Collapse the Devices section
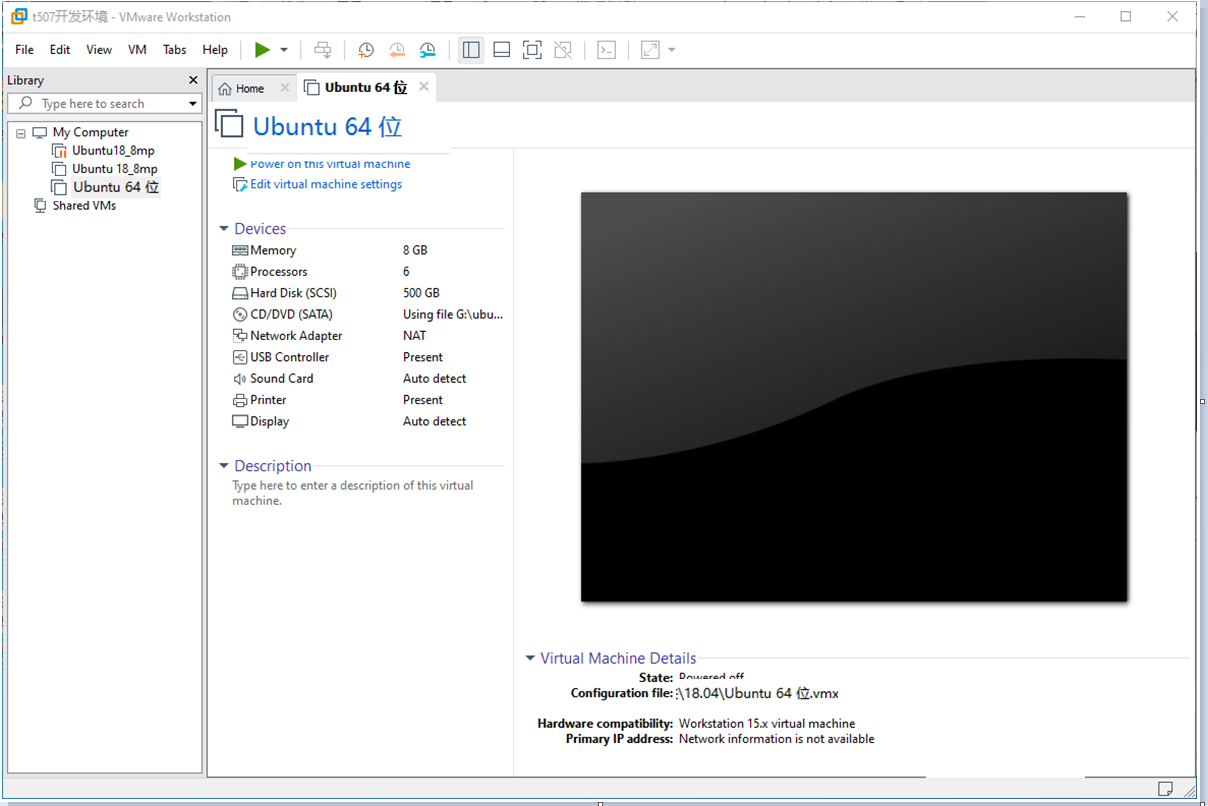The image size is (1208, 806). (224, 229)
